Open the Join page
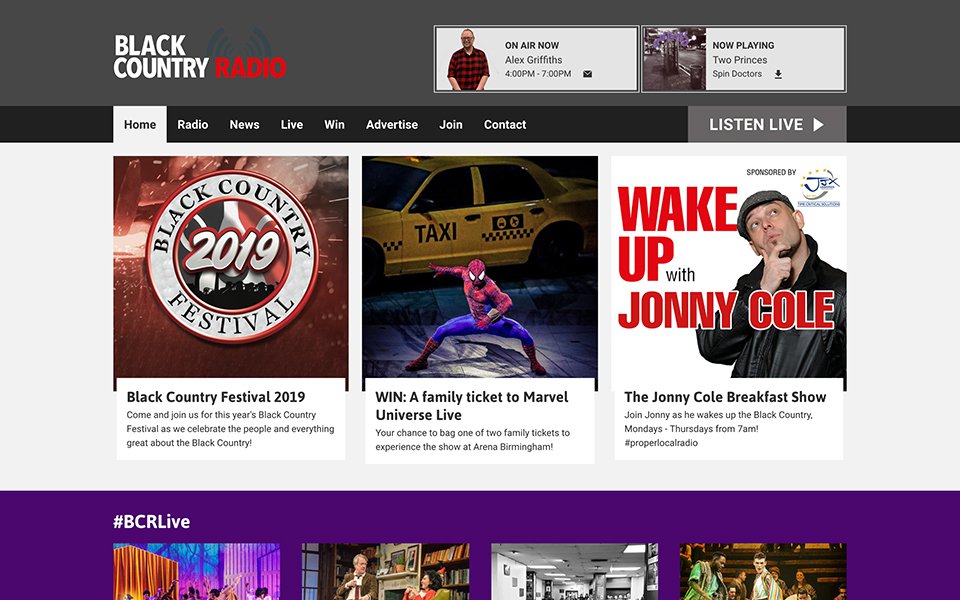The height and width of the screenshot is (600, 960). (451, 124)
